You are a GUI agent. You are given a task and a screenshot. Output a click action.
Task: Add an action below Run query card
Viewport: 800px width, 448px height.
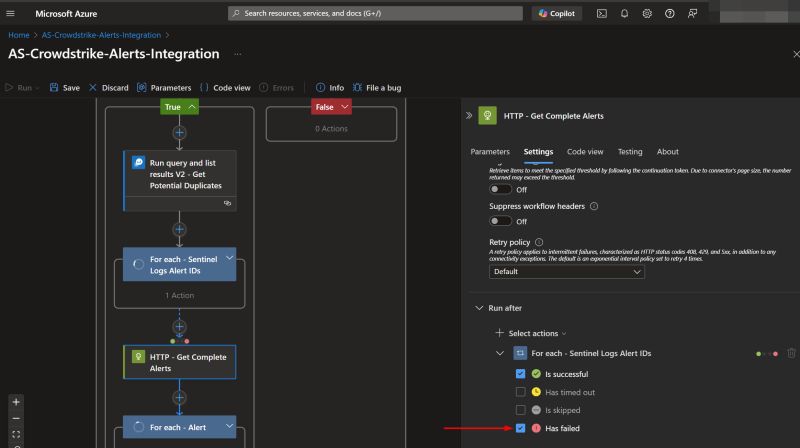[x=179, y=230]
